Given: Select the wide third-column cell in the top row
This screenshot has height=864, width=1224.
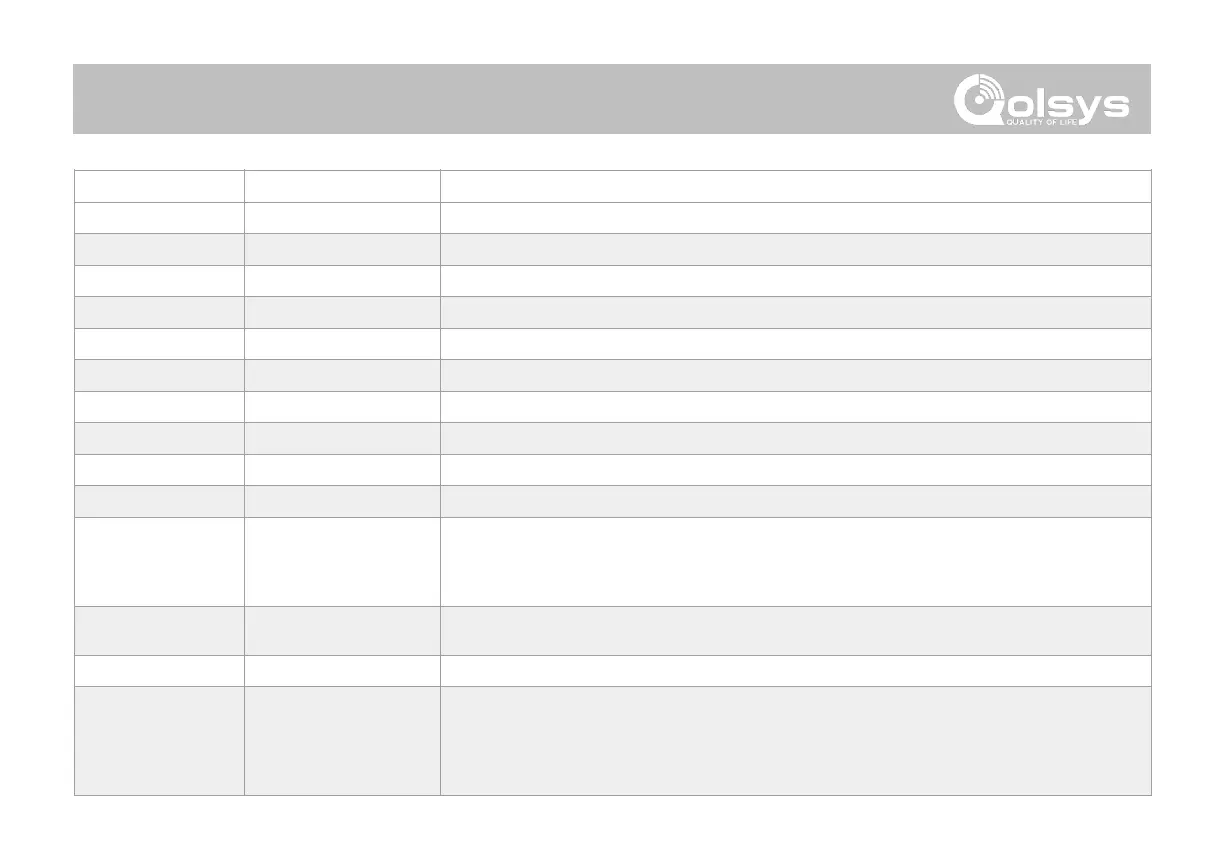Looking at the screenshot, I should (x=795, y=186).
